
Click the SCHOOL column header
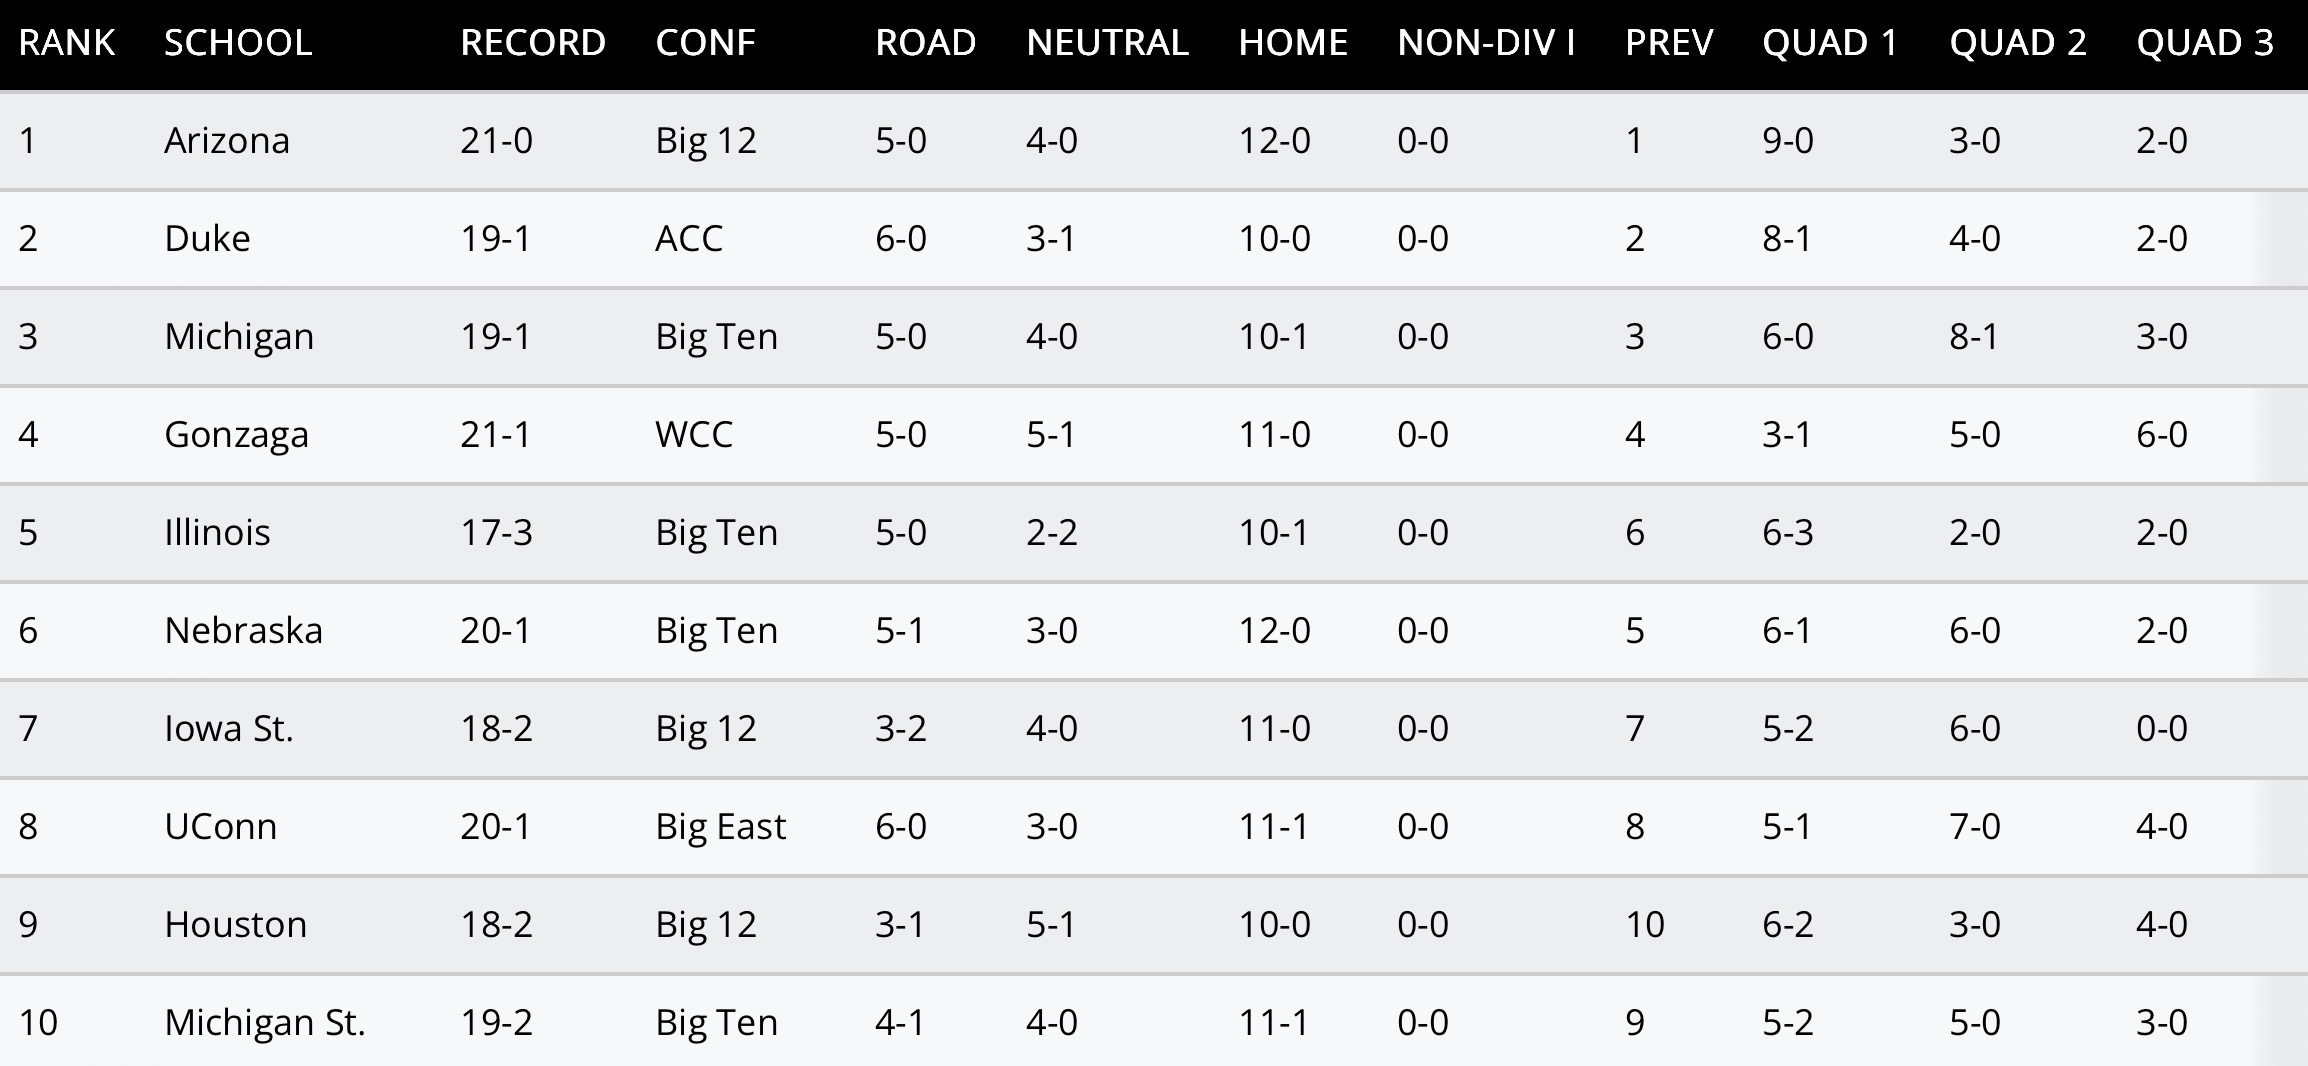tap(238, 43)
